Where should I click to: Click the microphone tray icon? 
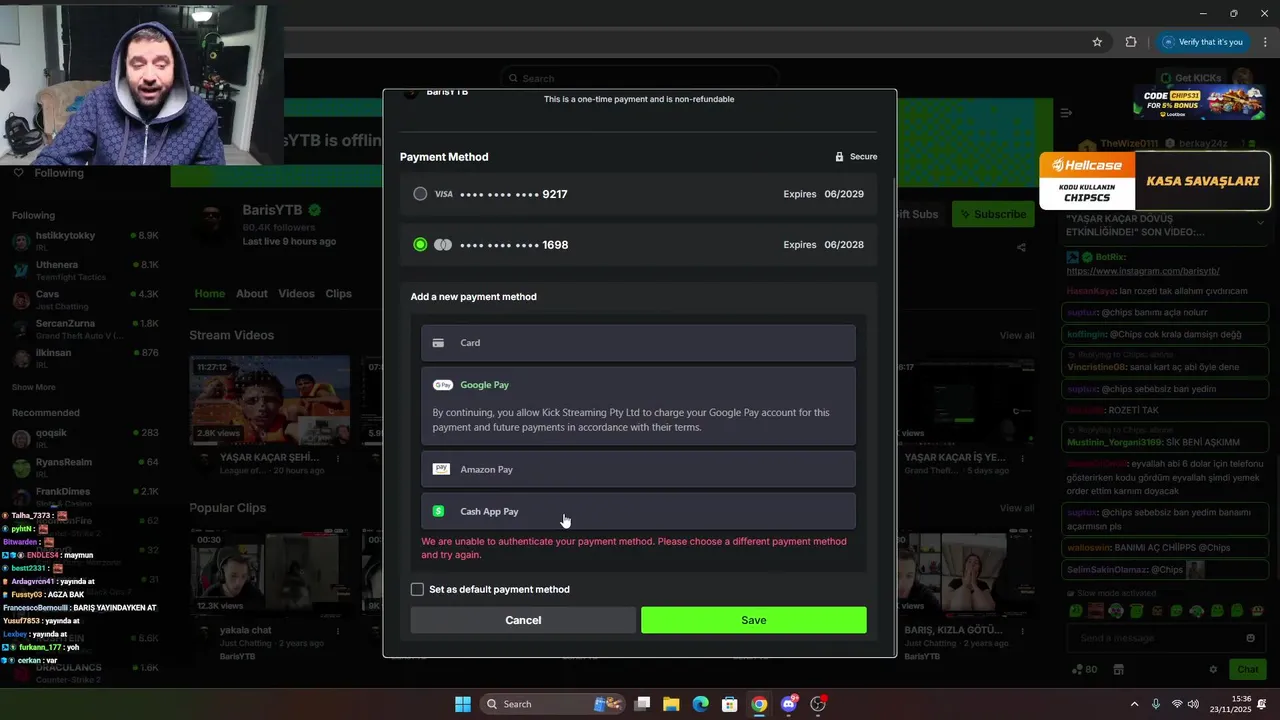coord(1156,704)
